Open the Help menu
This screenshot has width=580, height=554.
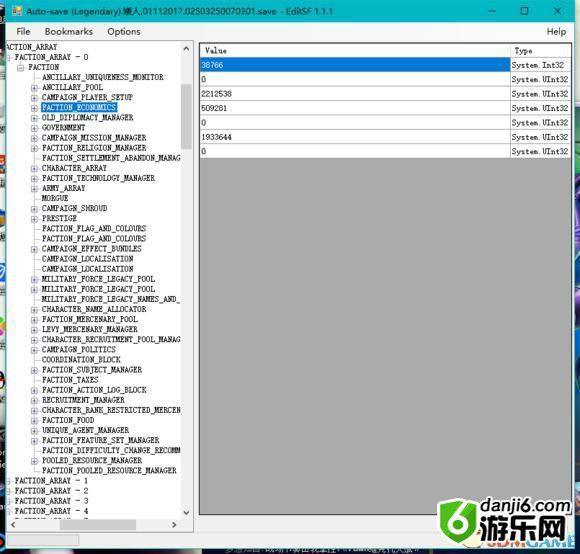pyautogui.click(x=556, y=31)
